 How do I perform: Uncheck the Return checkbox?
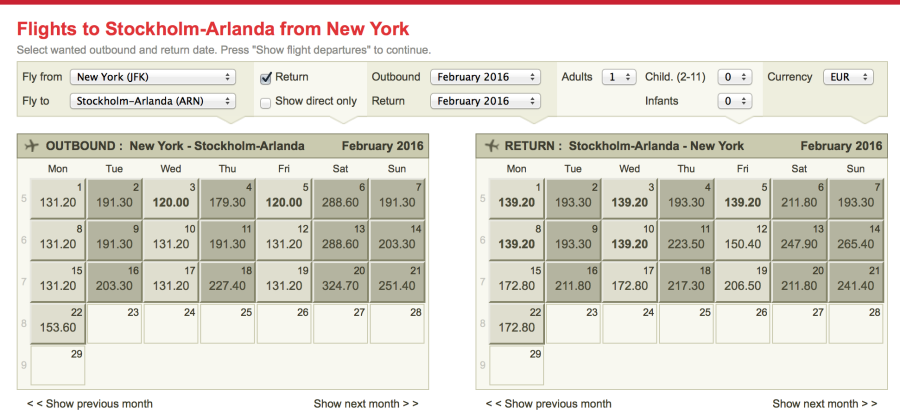[266, 77]
